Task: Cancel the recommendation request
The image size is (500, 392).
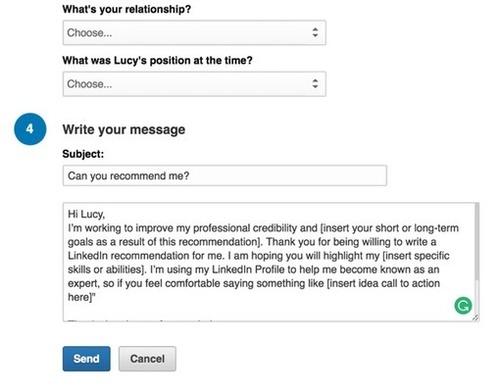Action: coord(147,359)
